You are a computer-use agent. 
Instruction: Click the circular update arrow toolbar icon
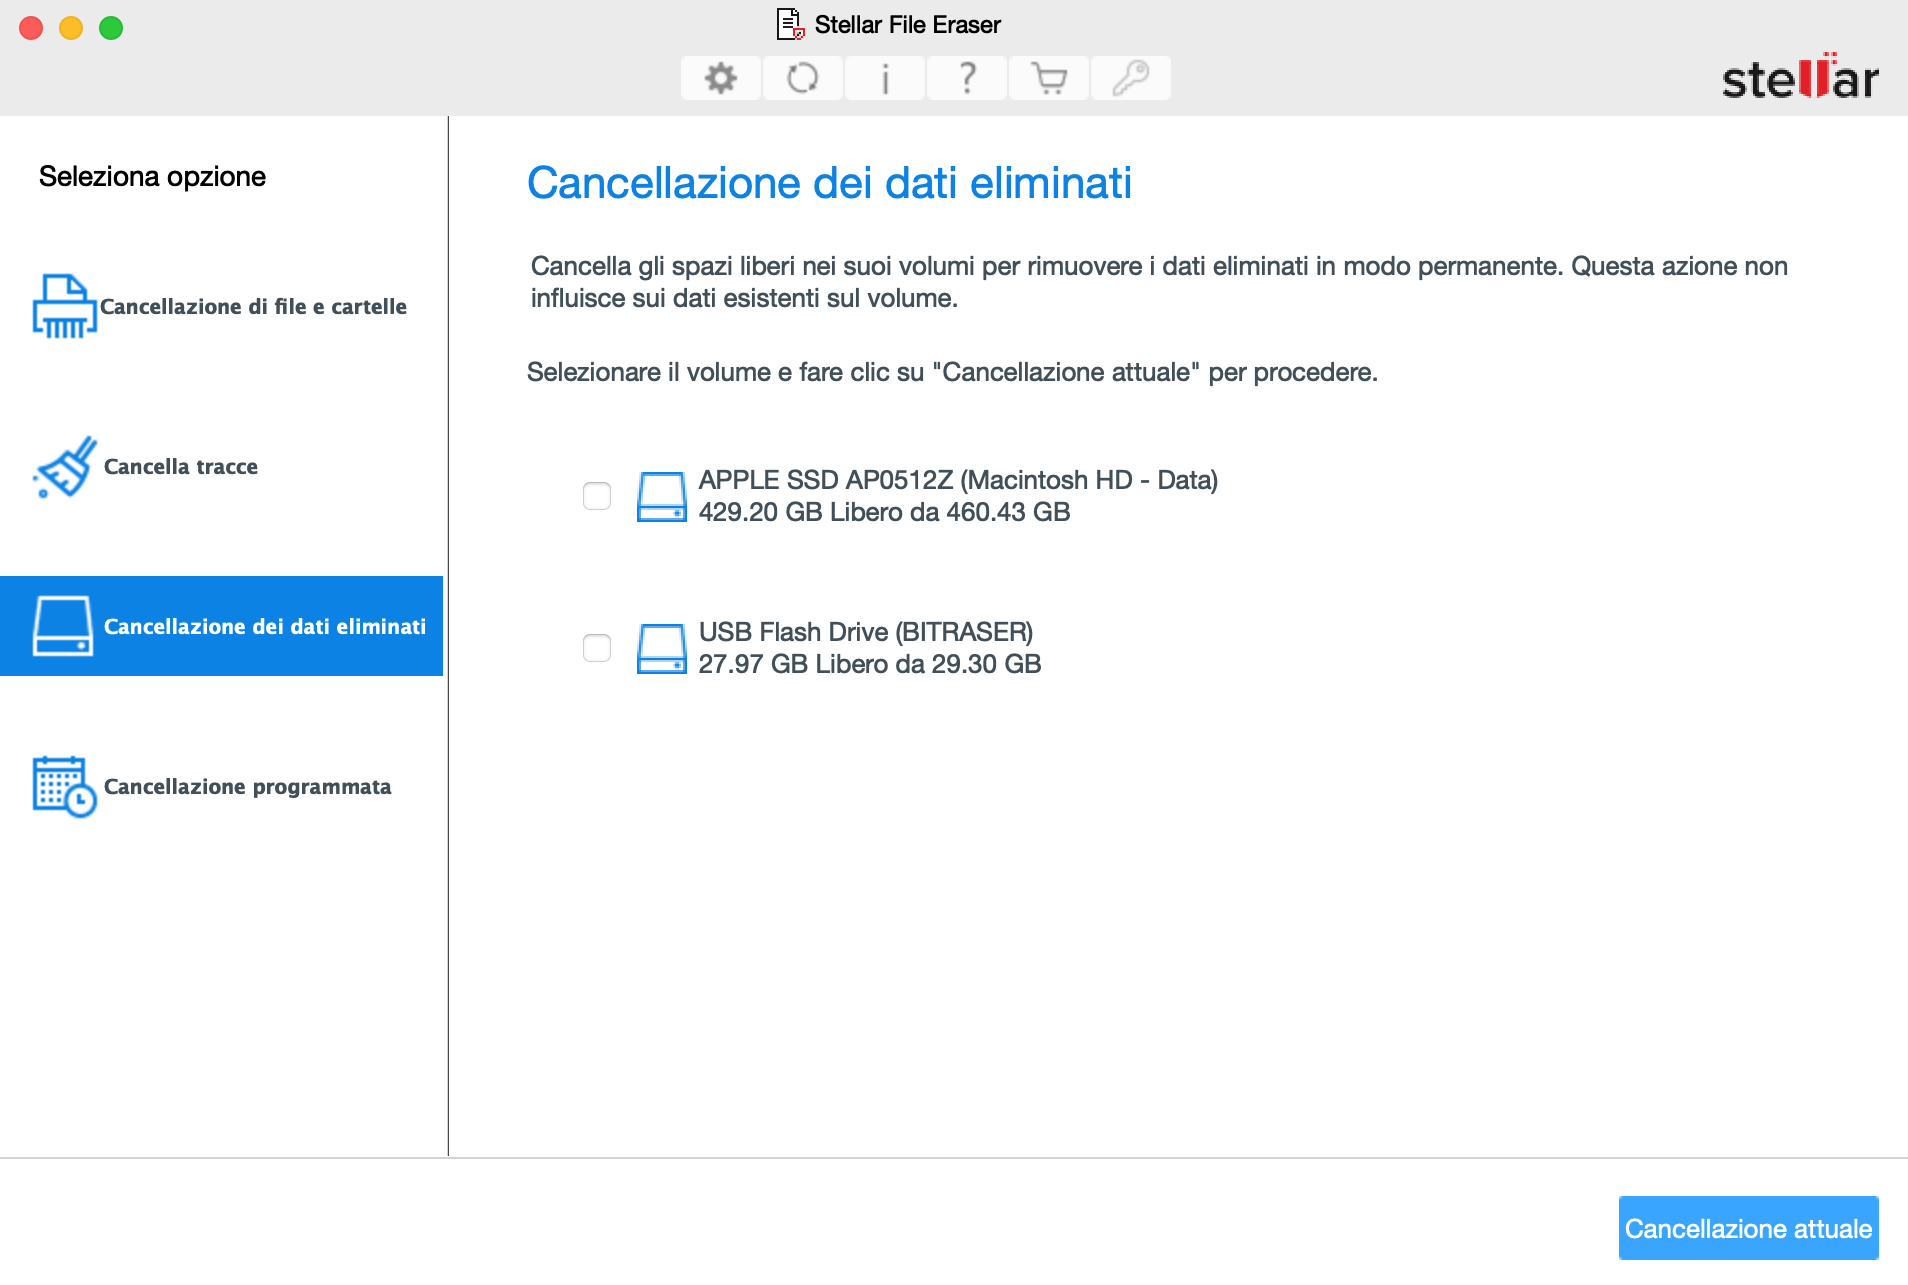pyautogui.click(x=803, y=78)
